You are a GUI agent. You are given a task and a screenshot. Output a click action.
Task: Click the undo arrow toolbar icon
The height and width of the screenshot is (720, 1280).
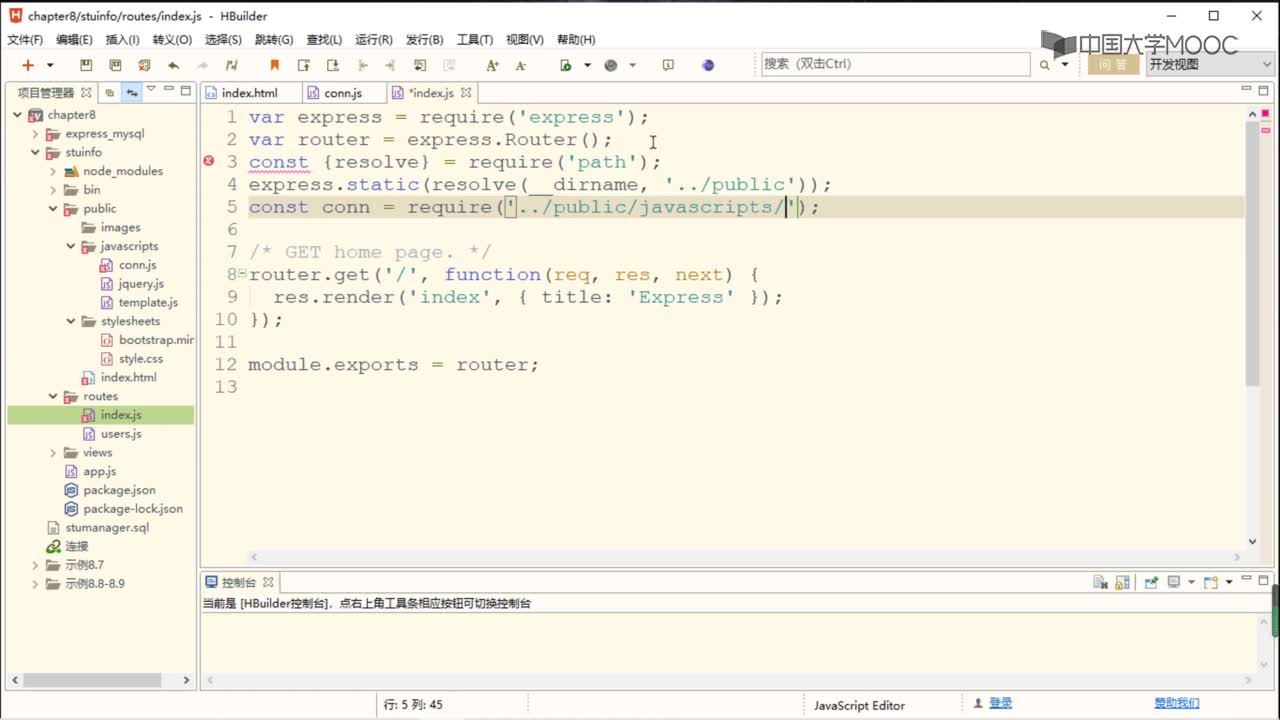pos(174,65)
